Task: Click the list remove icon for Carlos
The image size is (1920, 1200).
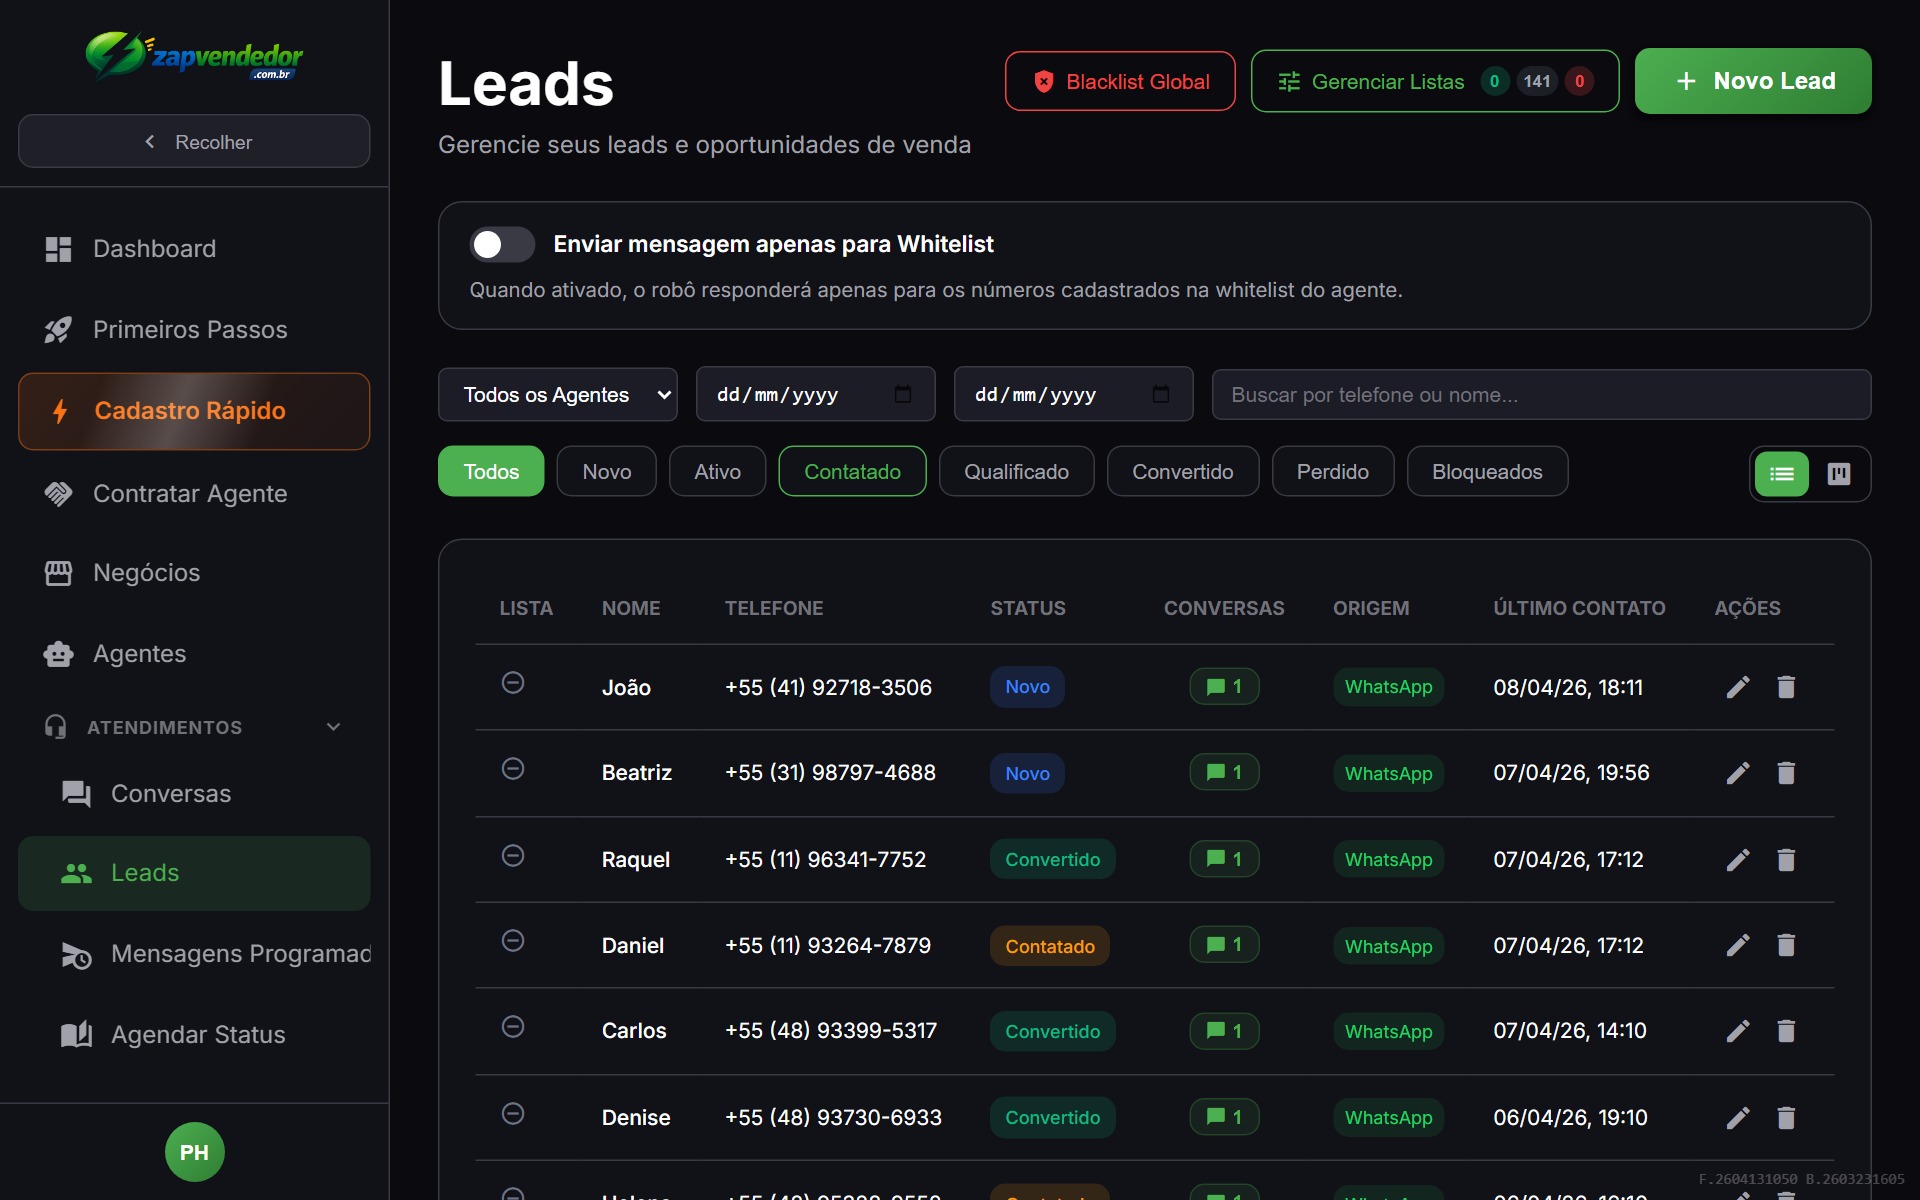Action: pos(514,1026)
